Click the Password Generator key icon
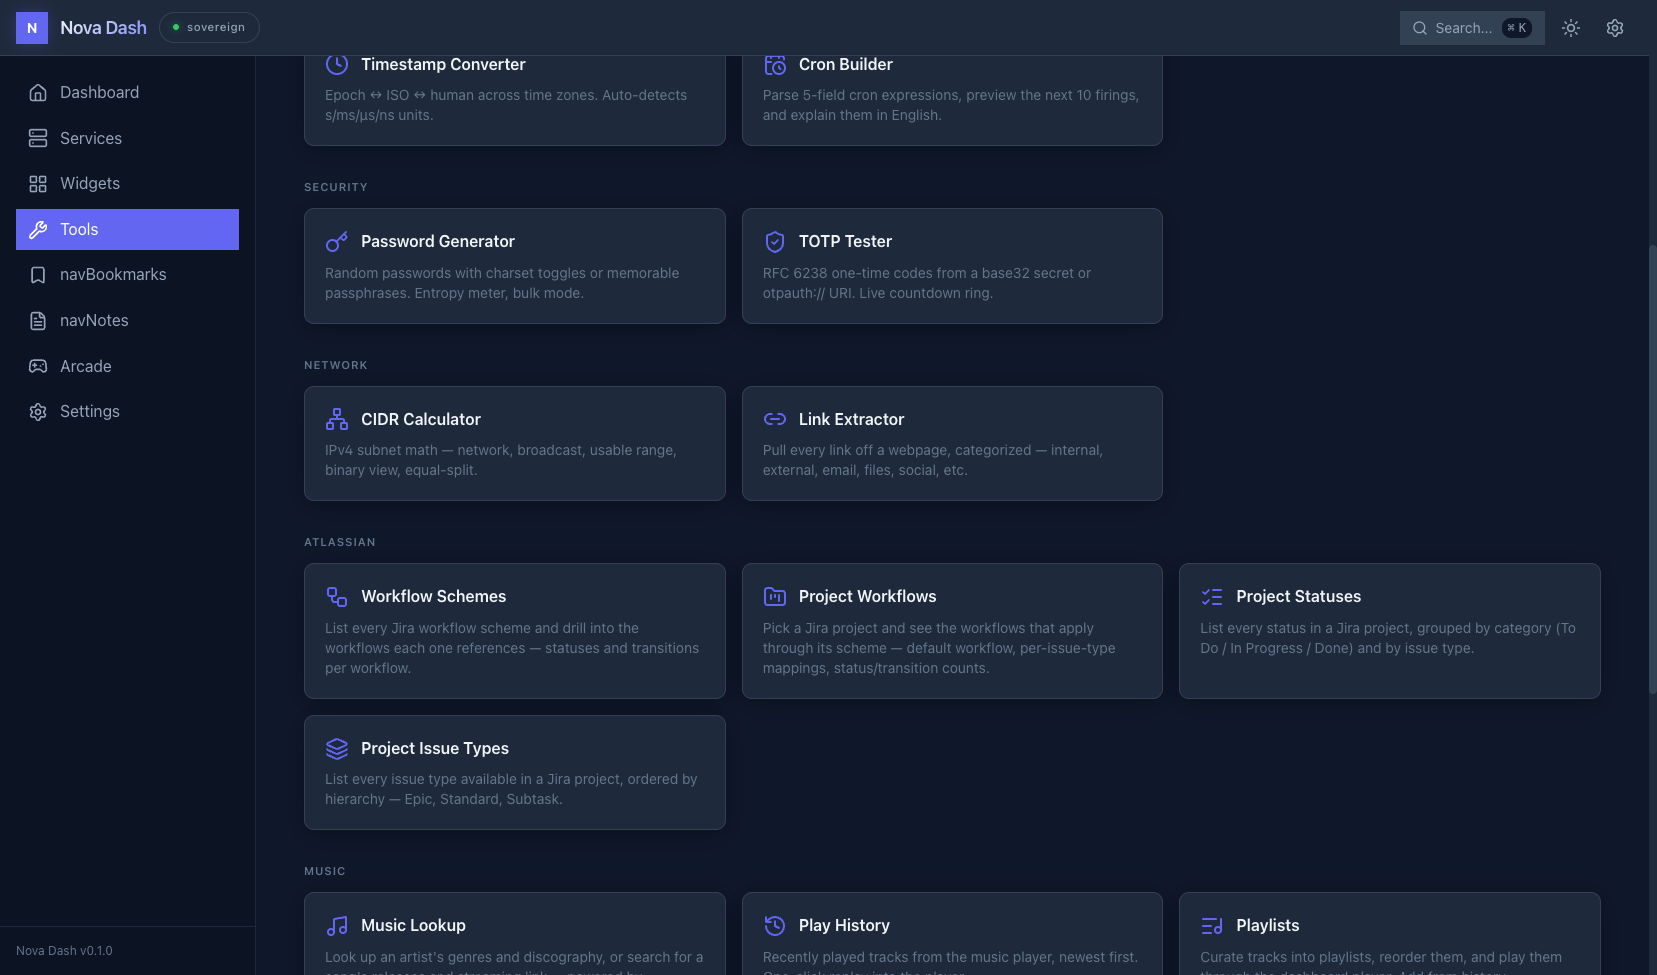This screenshot has width=1657, height=975. tap(337, 242)
